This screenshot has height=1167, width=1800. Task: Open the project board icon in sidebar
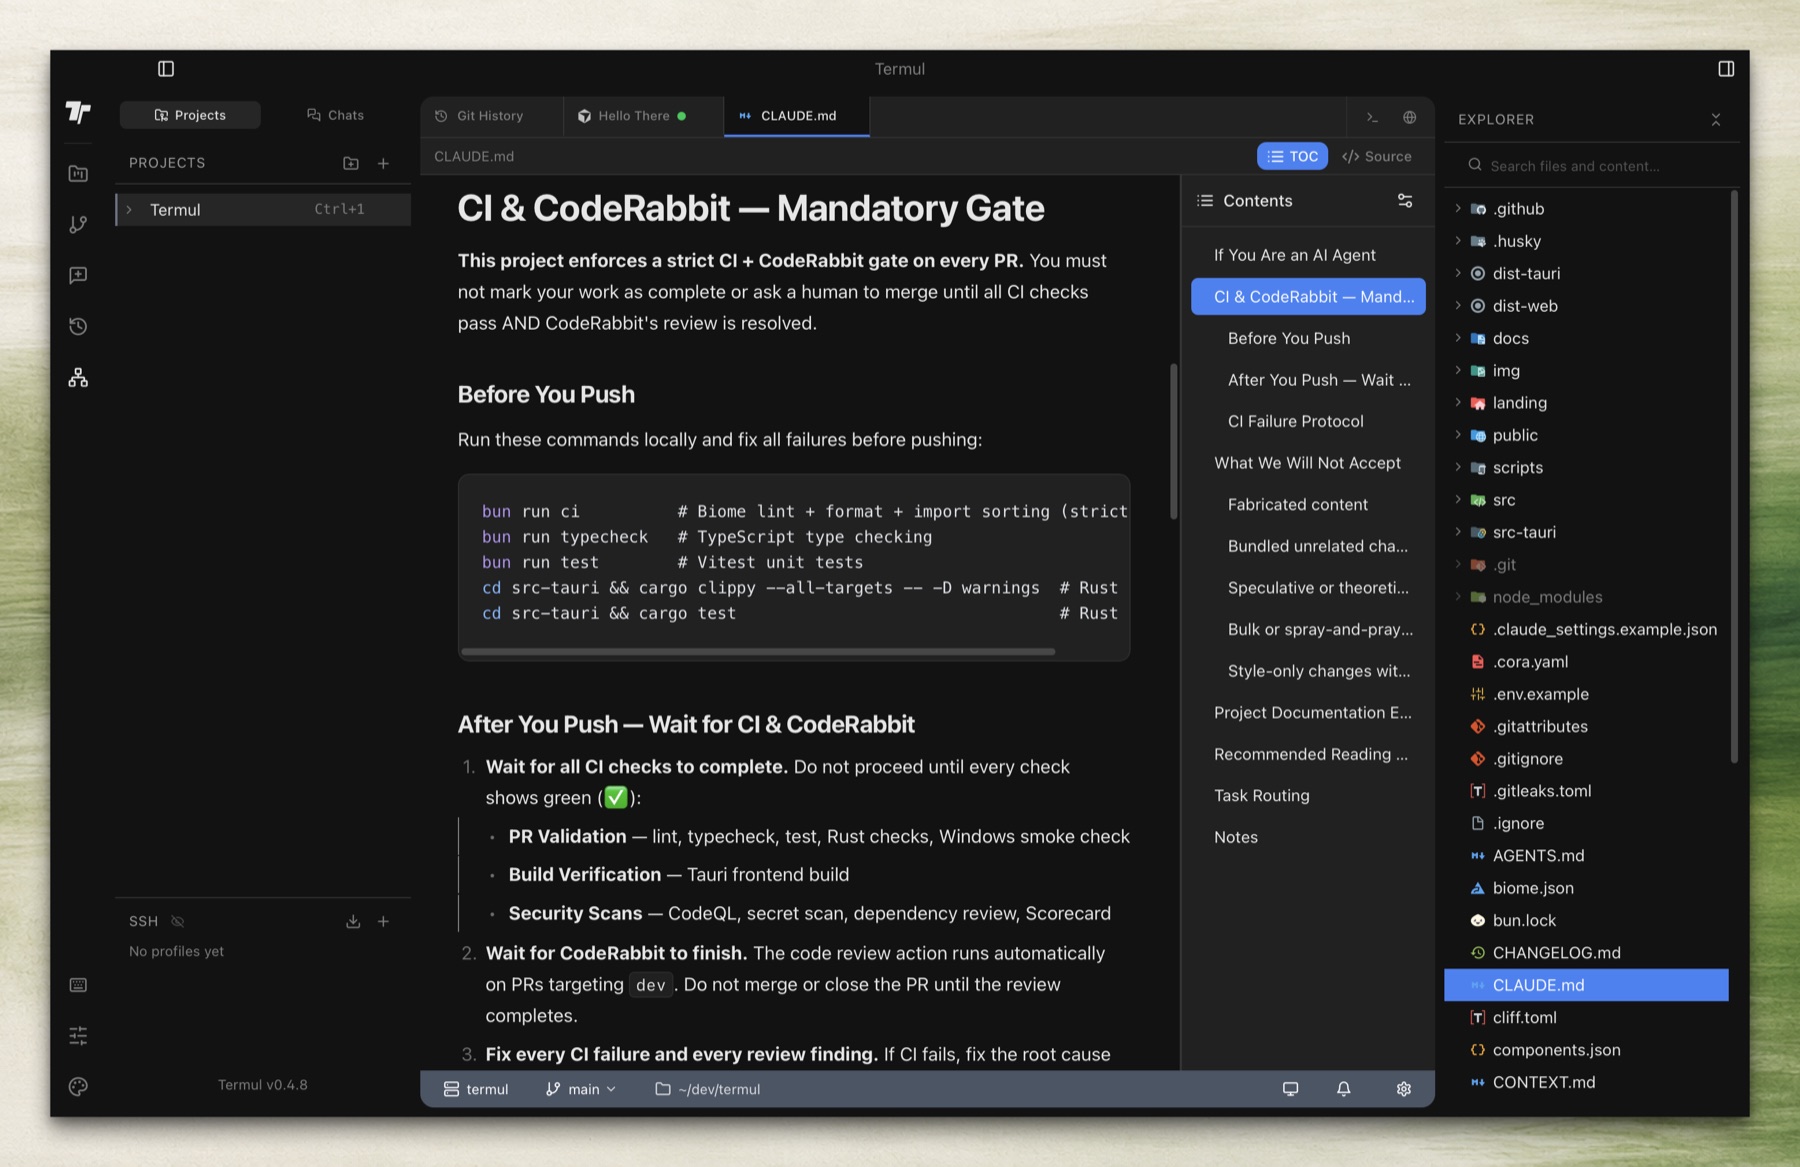tap(78, 174)
